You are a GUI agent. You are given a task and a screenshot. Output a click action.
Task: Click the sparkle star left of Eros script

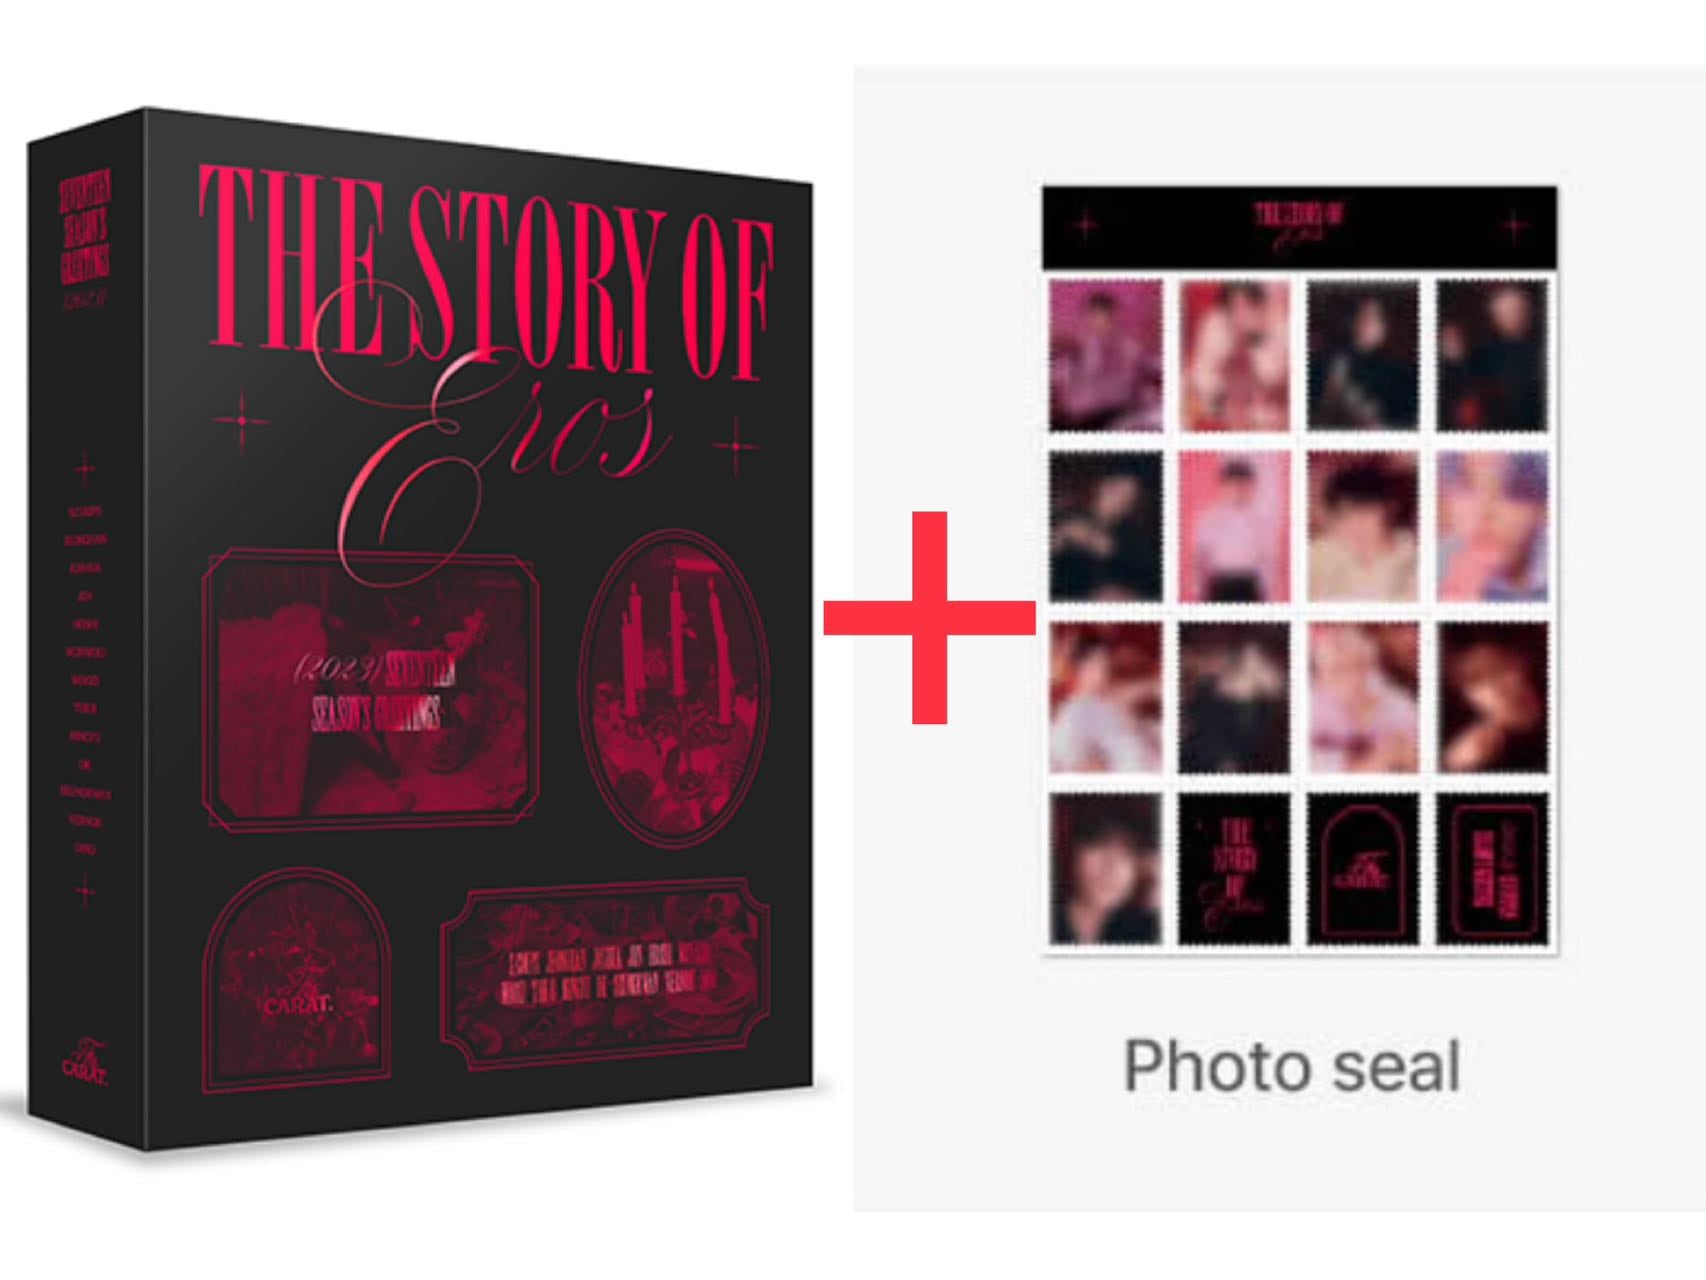242,421
